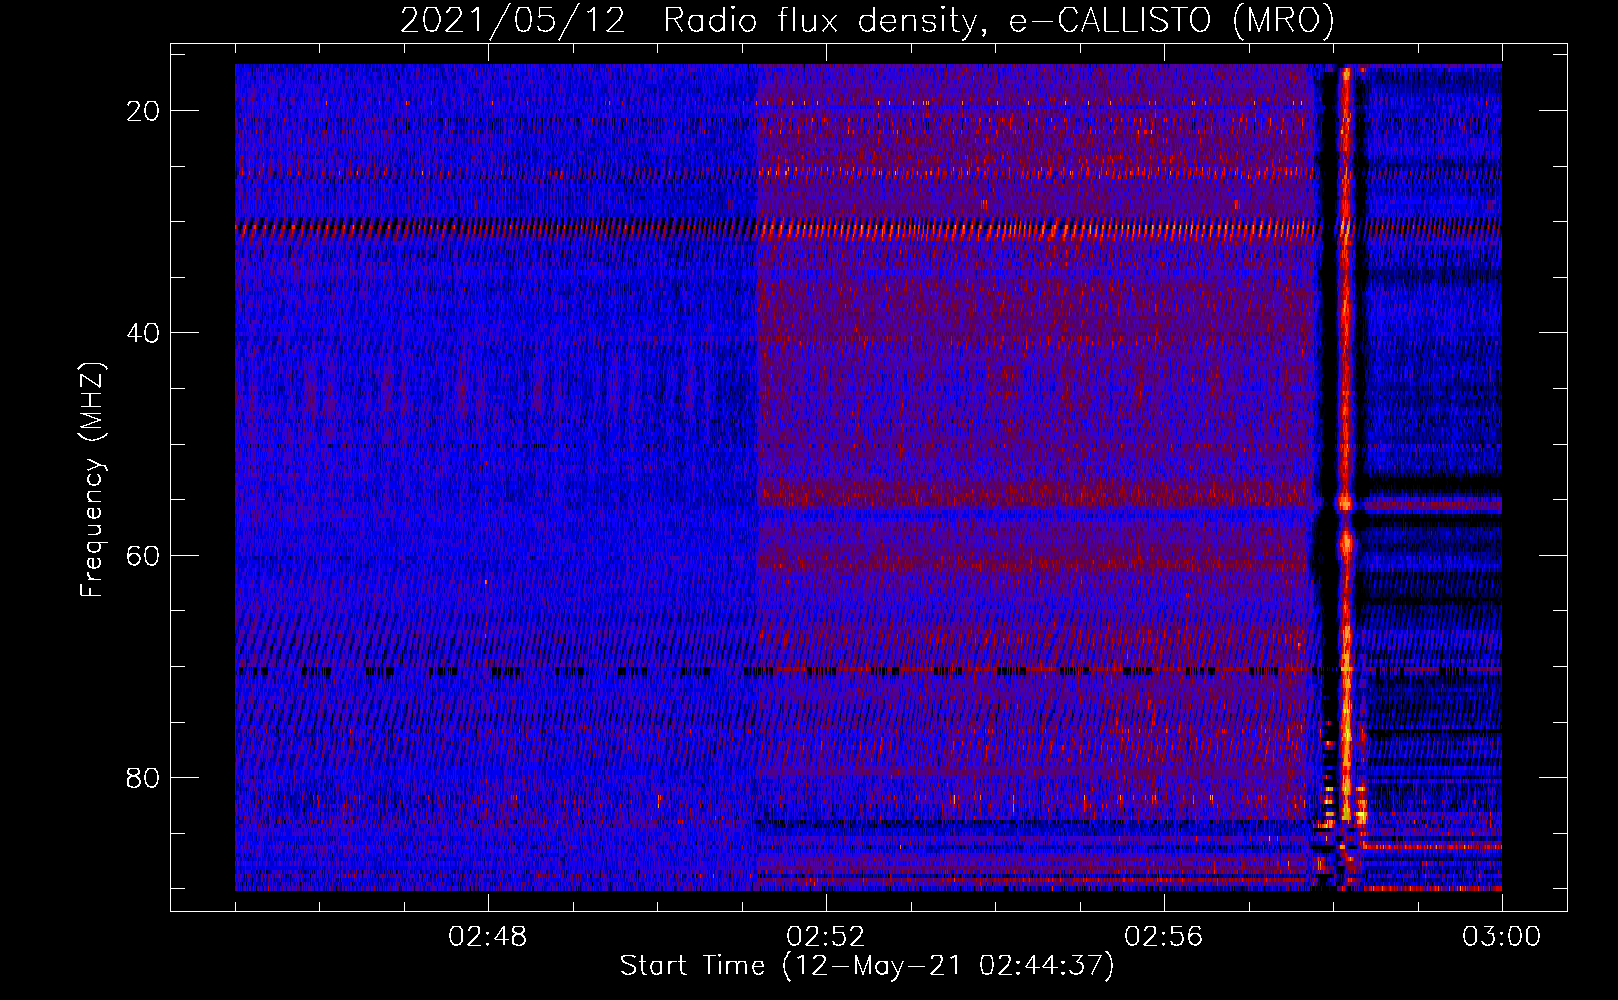This screenshot has width=1618, height=1000.
Task: Click the 02:48 time tick label
Action: pyautogui.click(x=488, y=937)
